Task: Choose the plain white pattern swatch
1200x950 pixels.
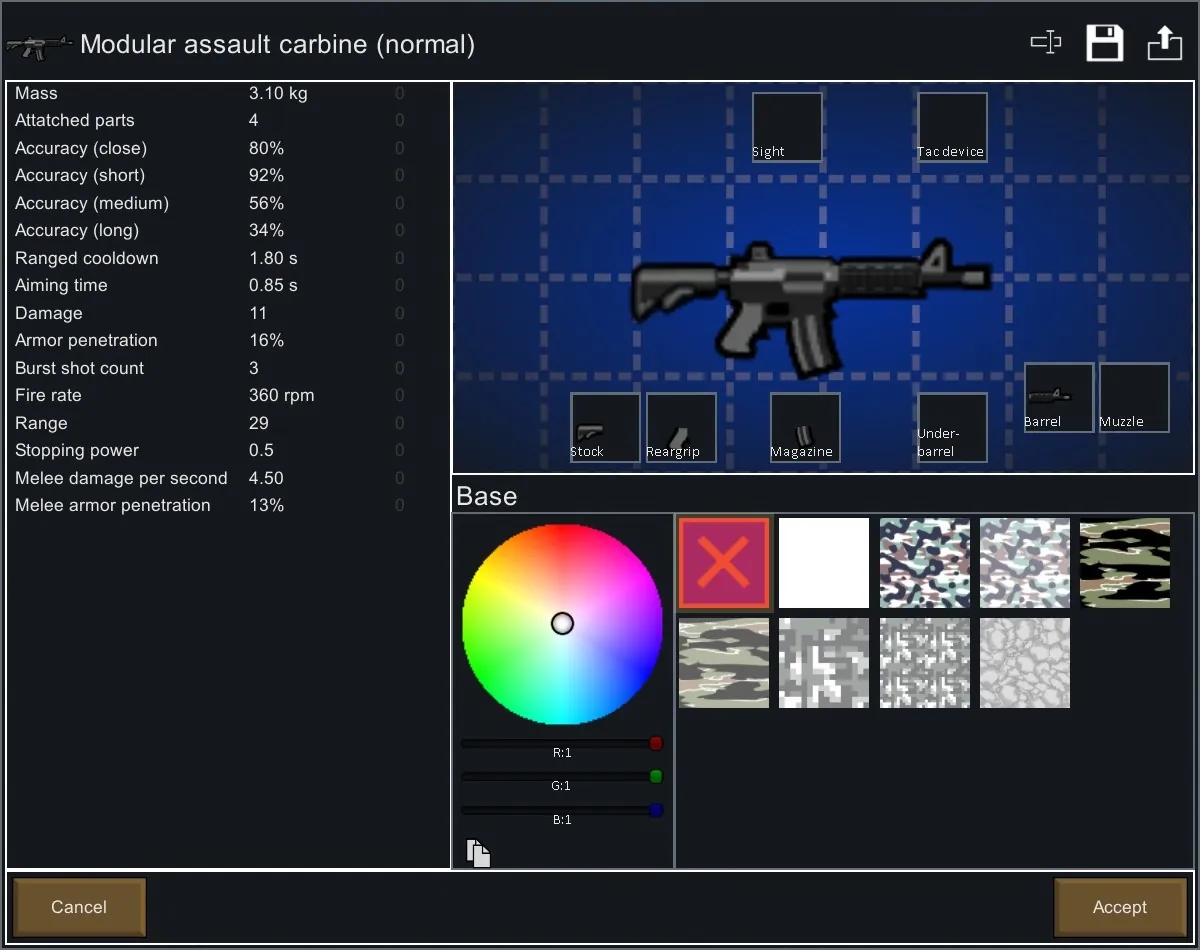Action: coord(824,563)
